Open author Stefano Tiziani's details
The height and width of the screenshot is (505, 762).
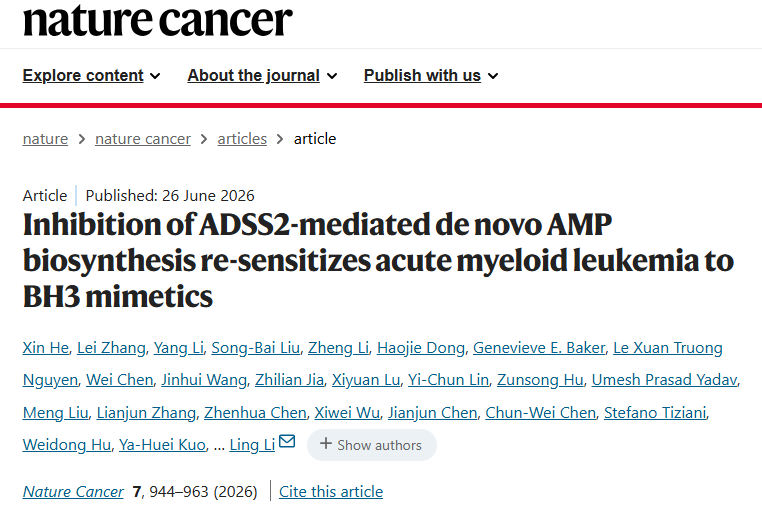(655, 413)
